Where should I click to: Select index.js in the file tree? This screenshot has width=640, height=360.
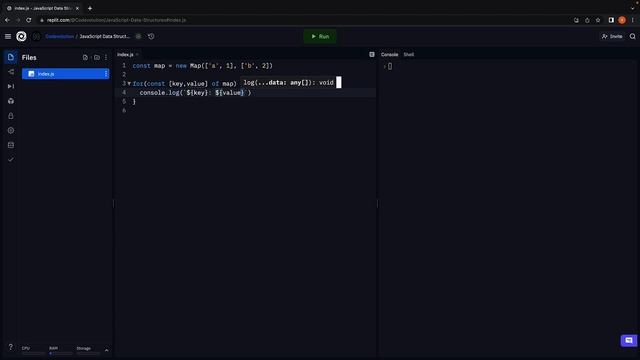pos(65,74)
